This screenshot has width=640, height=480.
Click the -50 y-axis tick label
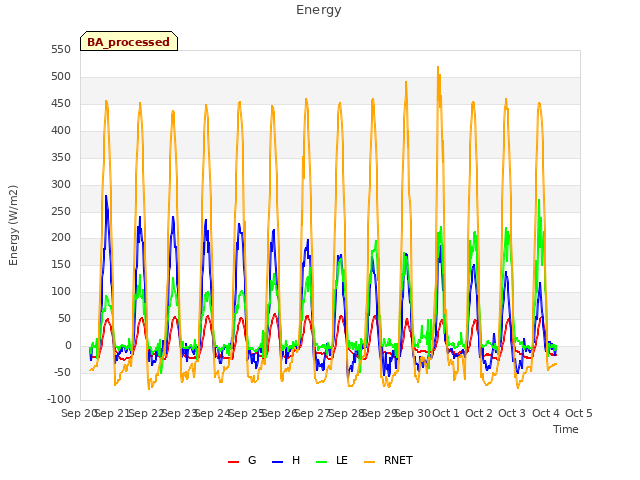click(x=62, y=373)
